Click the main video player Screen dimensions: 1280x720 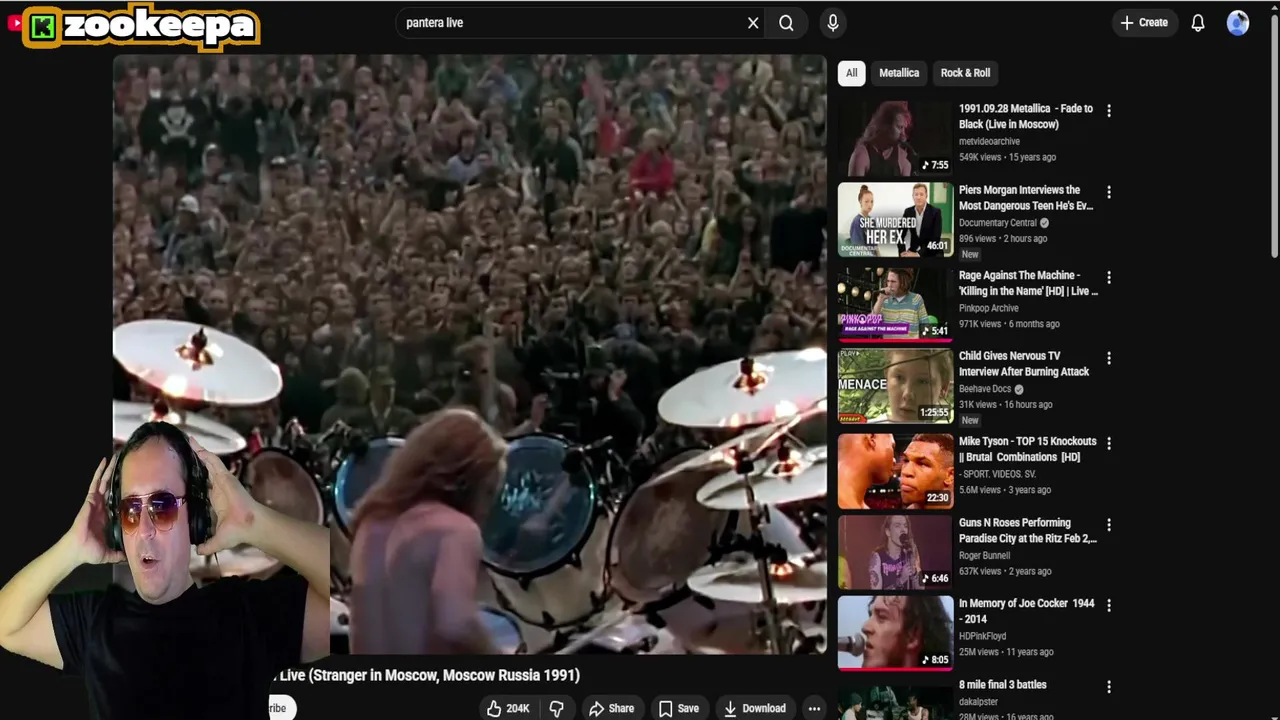470,354
